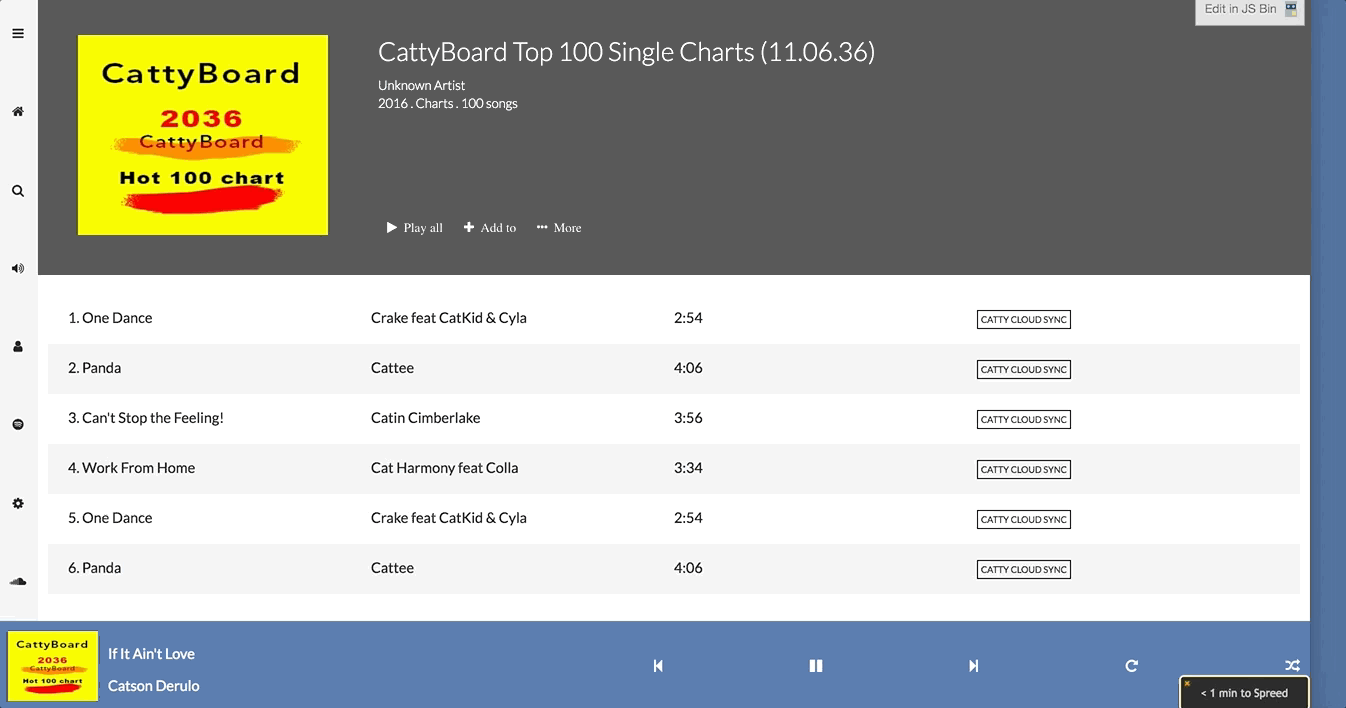Open the Add to menu
Image resolution: width=1346 pixels, height=708 pixels.
click(490, 228)
